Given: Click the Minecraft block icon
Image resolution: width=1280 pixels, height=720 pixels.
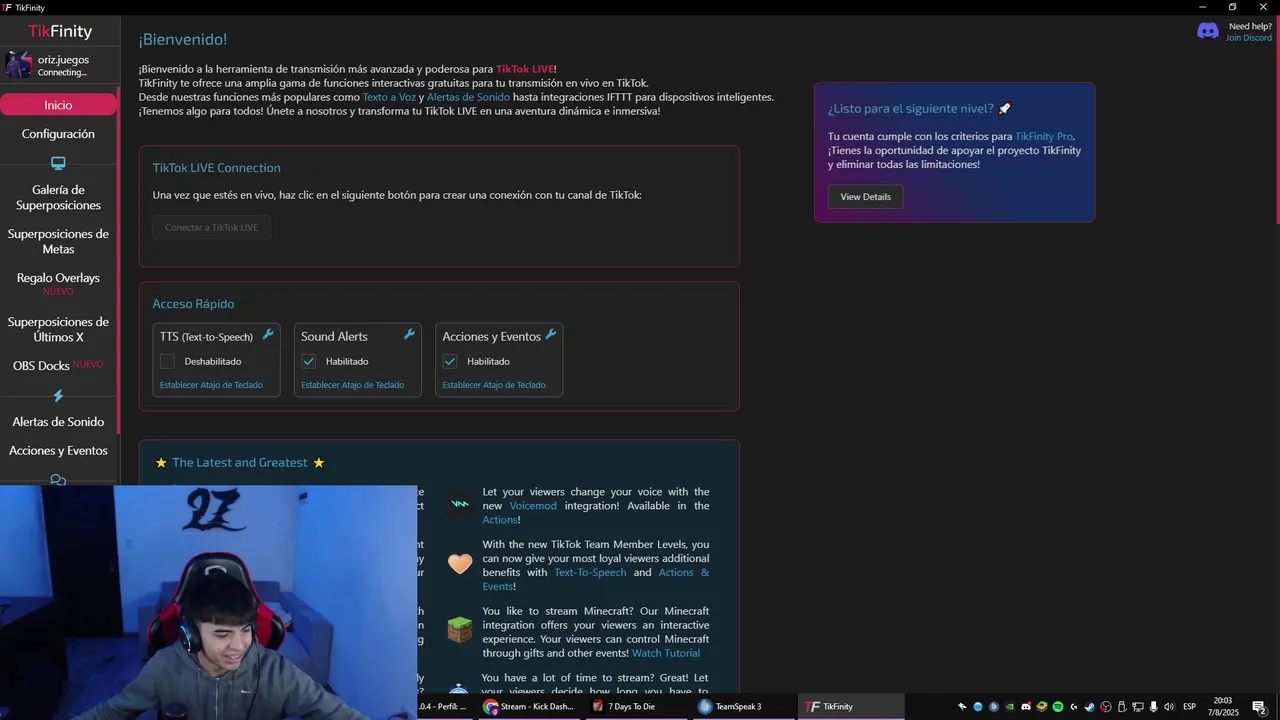Looking at the screenshot, I should 459,630.
